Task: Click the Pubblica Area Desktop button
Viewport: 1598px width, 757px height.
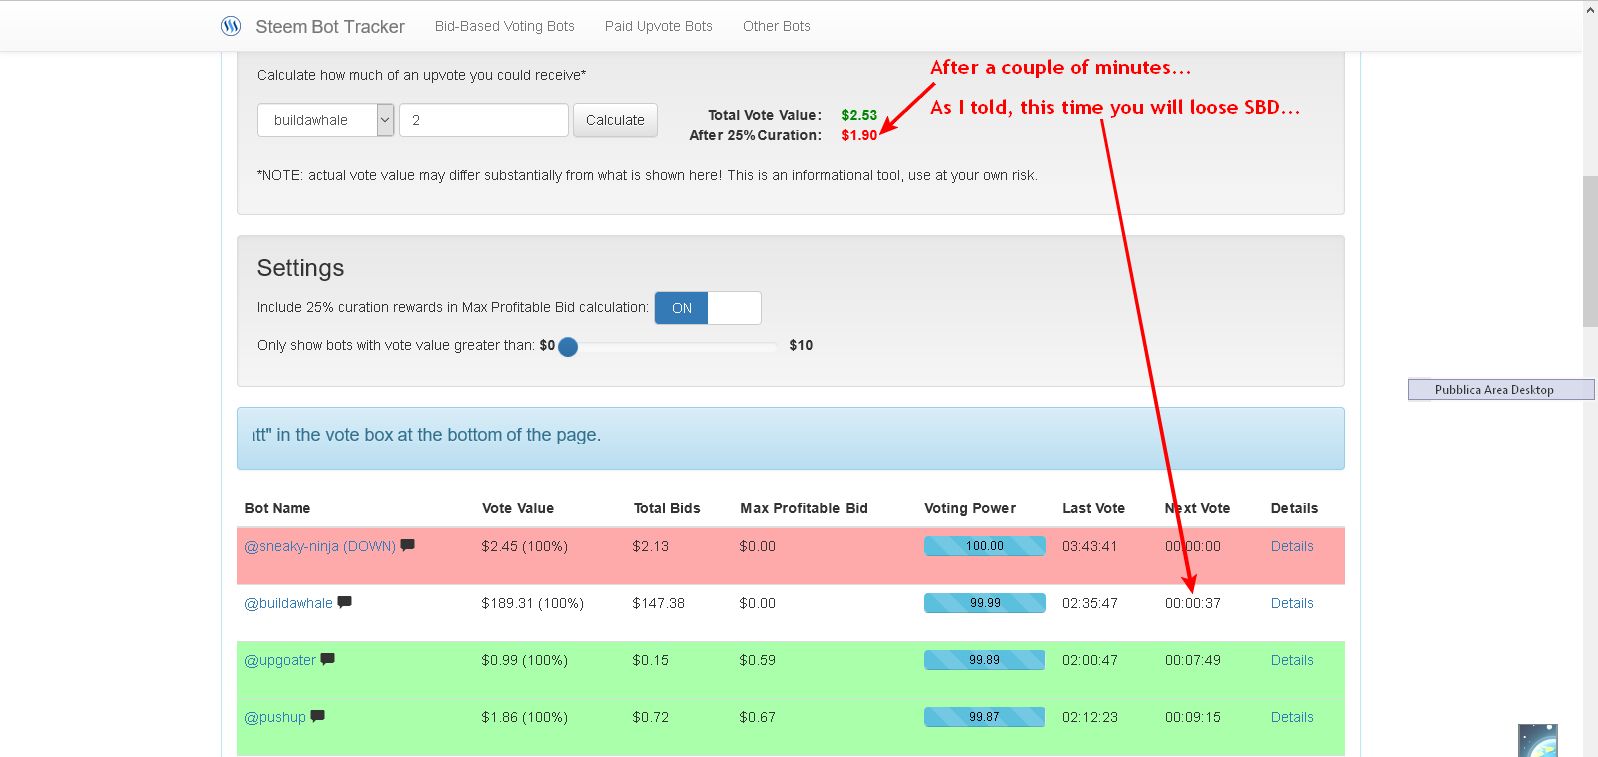Action: (x=1501, y=390)
